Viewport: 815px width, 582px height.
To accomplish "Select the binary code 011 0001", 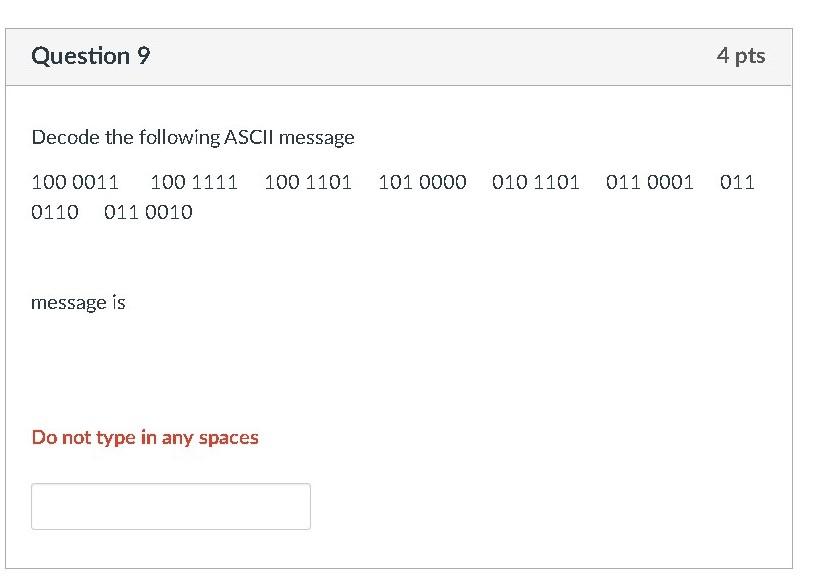I will (x=650, y=182).
